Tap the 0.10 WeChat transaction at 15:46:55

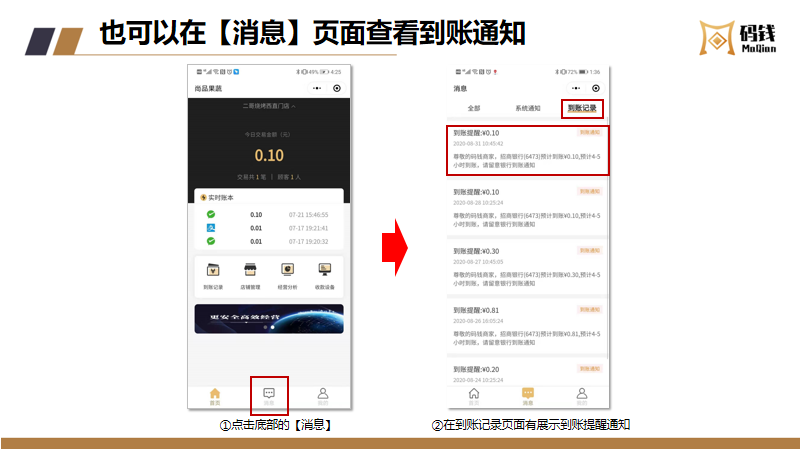pos(268,214)
